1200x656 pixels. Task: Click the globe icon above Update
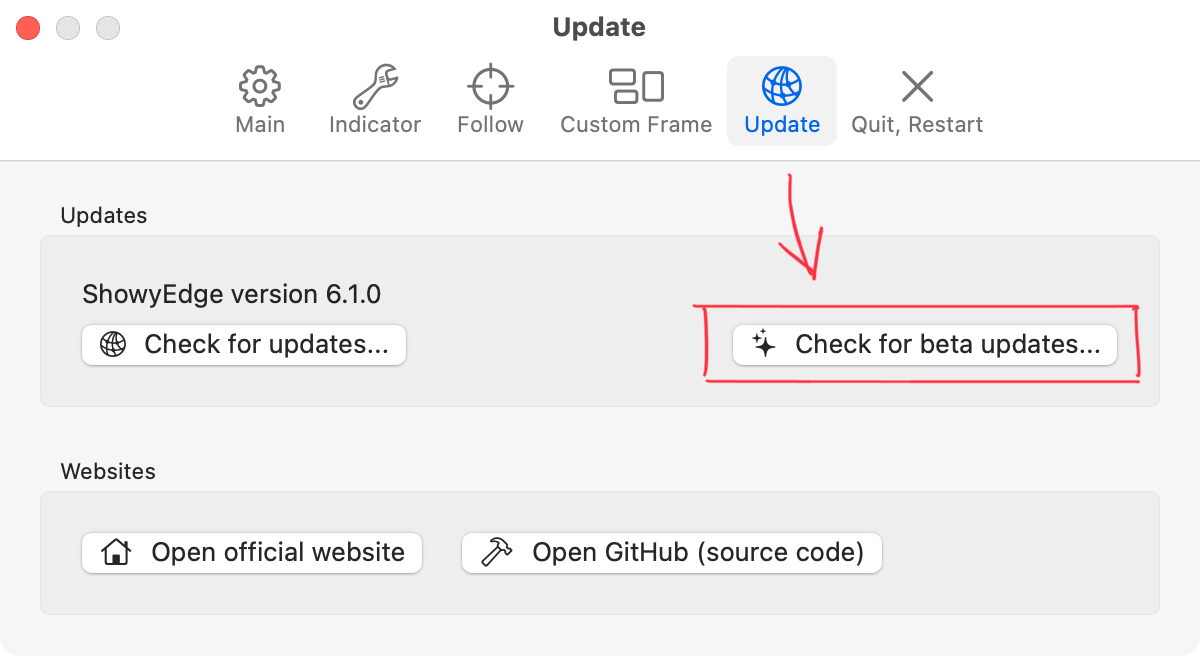(x=782, y=86)
